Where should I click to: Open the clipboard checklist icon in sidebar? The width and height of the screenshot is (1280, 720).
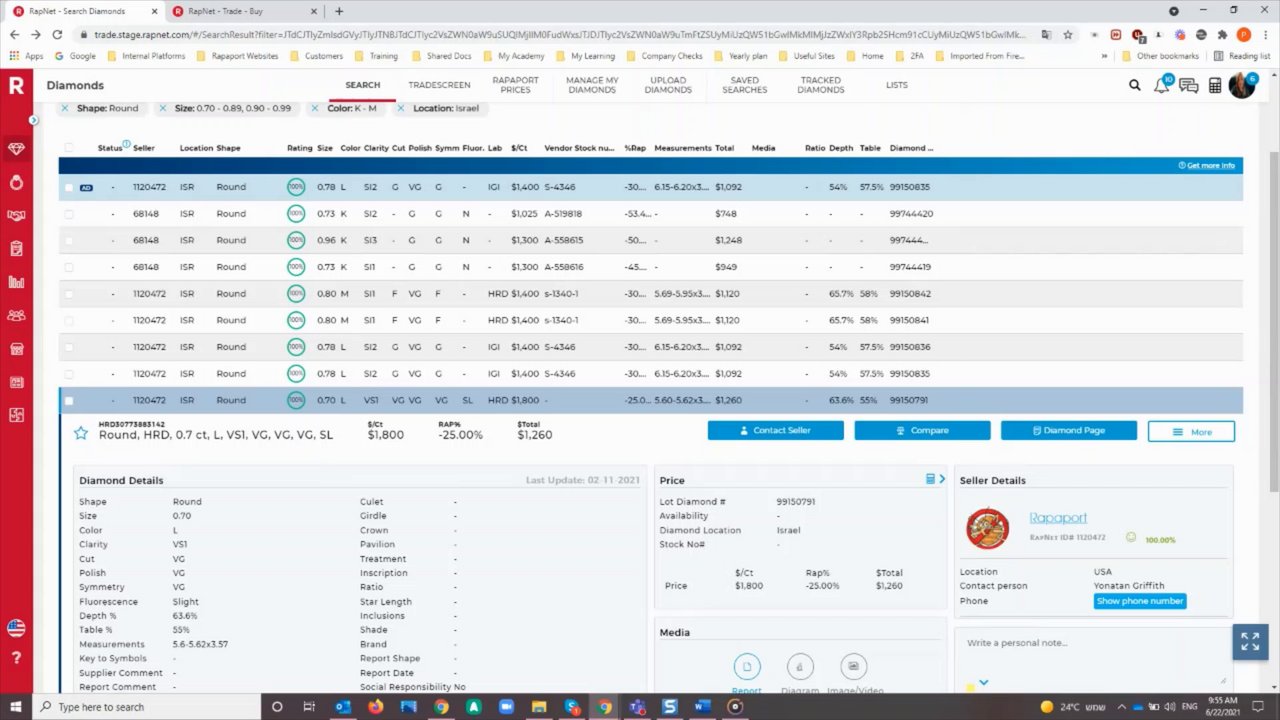(16, 249)
